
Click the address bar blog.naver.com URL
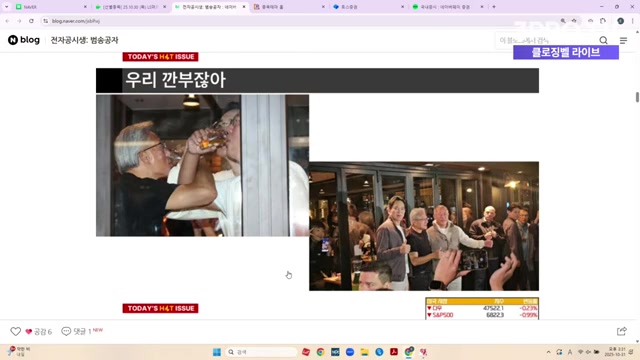click(x=76, y=21)
